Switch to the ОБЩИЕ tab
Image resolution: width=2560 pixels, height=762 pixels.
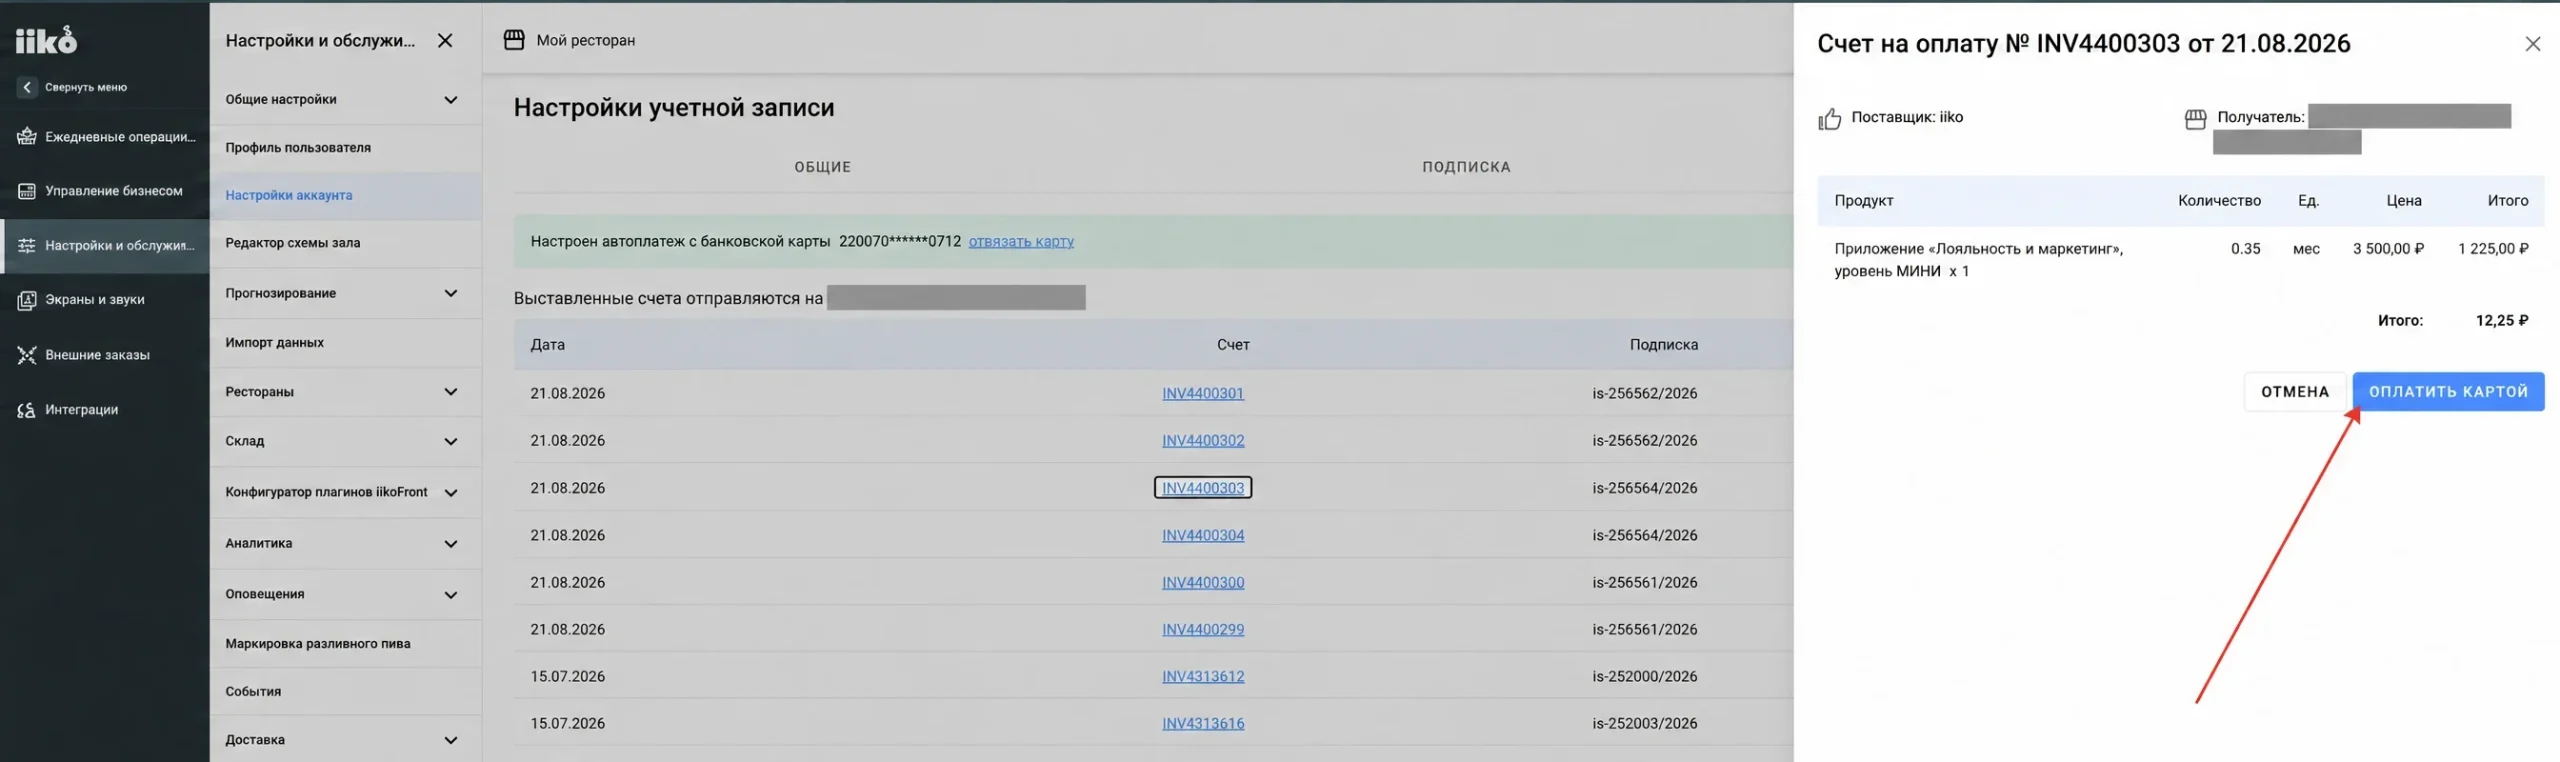[x=822, y=167]
